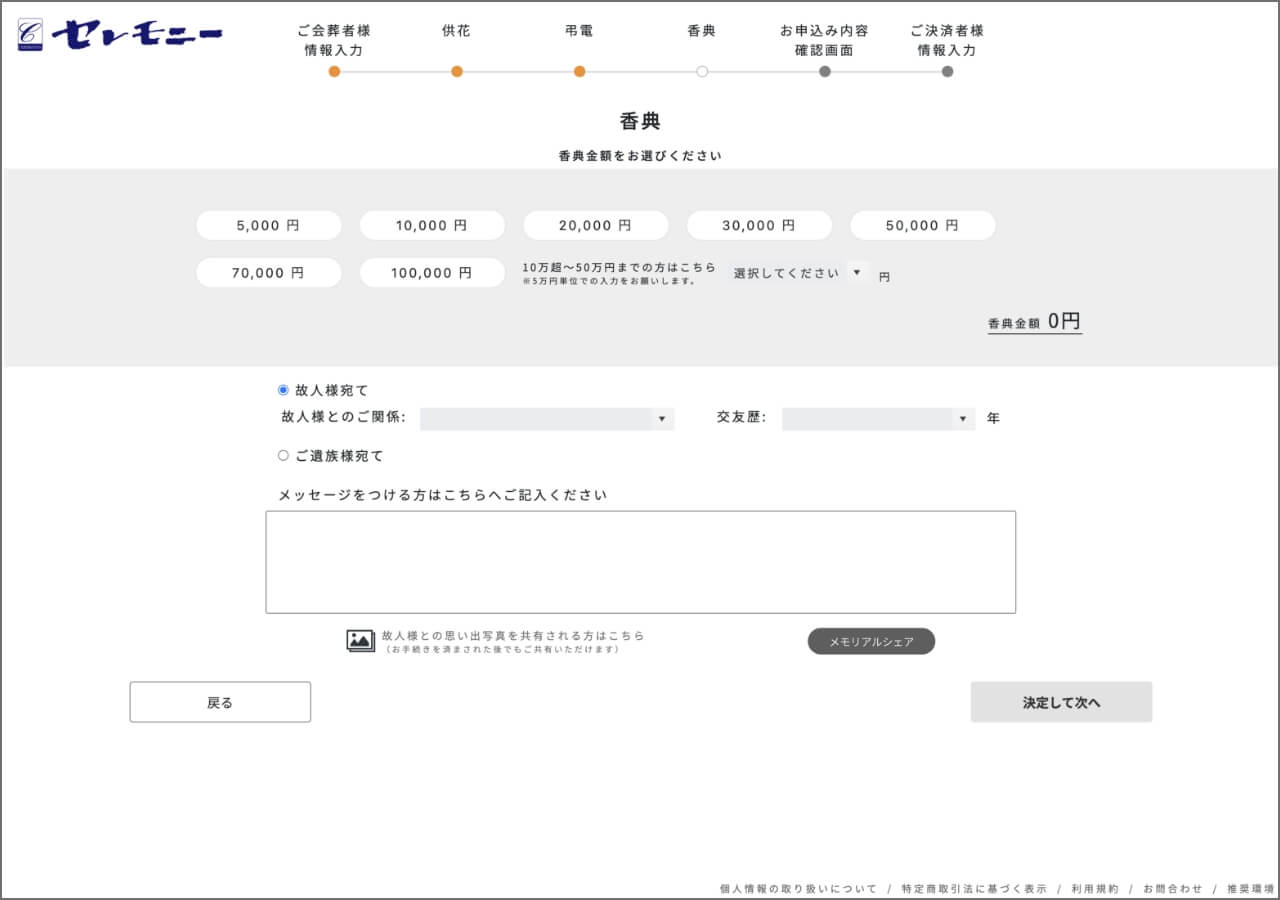1280x900 pixels.
Task: Click the セレモニー logo
Action: 120,35
